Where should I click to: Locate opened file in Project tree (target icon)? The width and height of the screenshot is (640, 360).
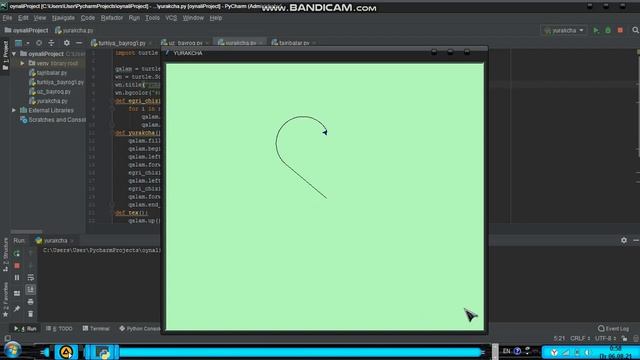point(39,43)
